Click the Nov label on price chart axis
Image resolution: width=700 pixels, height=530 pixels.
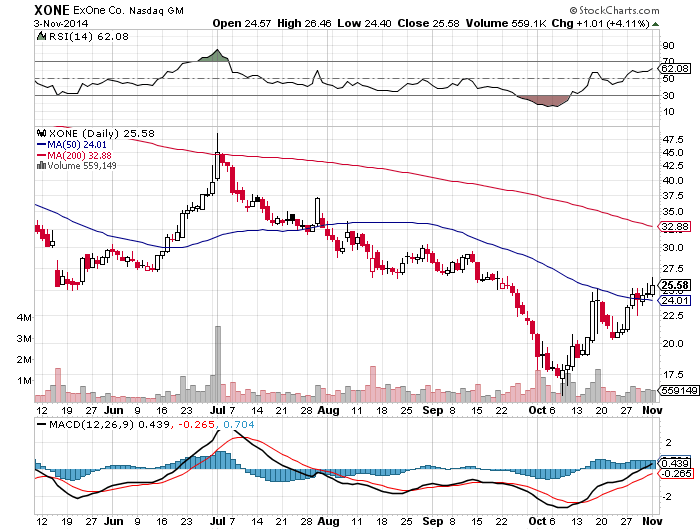click(x=652, y=410)
